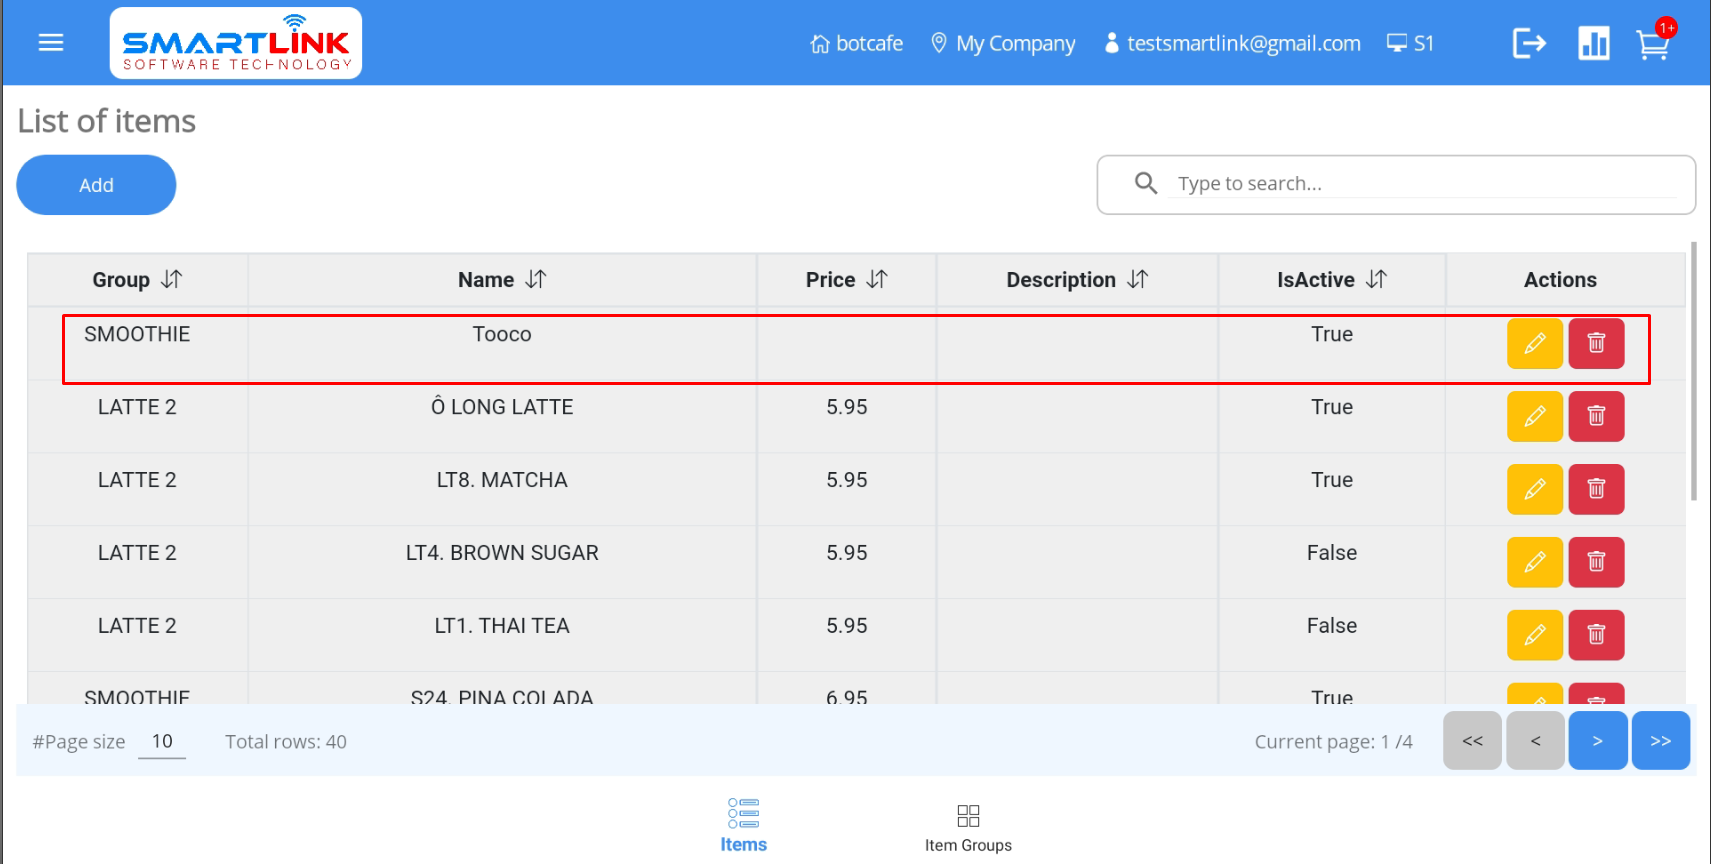The width and height of the screenshot is (1711, 864).
Task: Open the hamburger navigation menu
Action: click(x=51, y=43)
